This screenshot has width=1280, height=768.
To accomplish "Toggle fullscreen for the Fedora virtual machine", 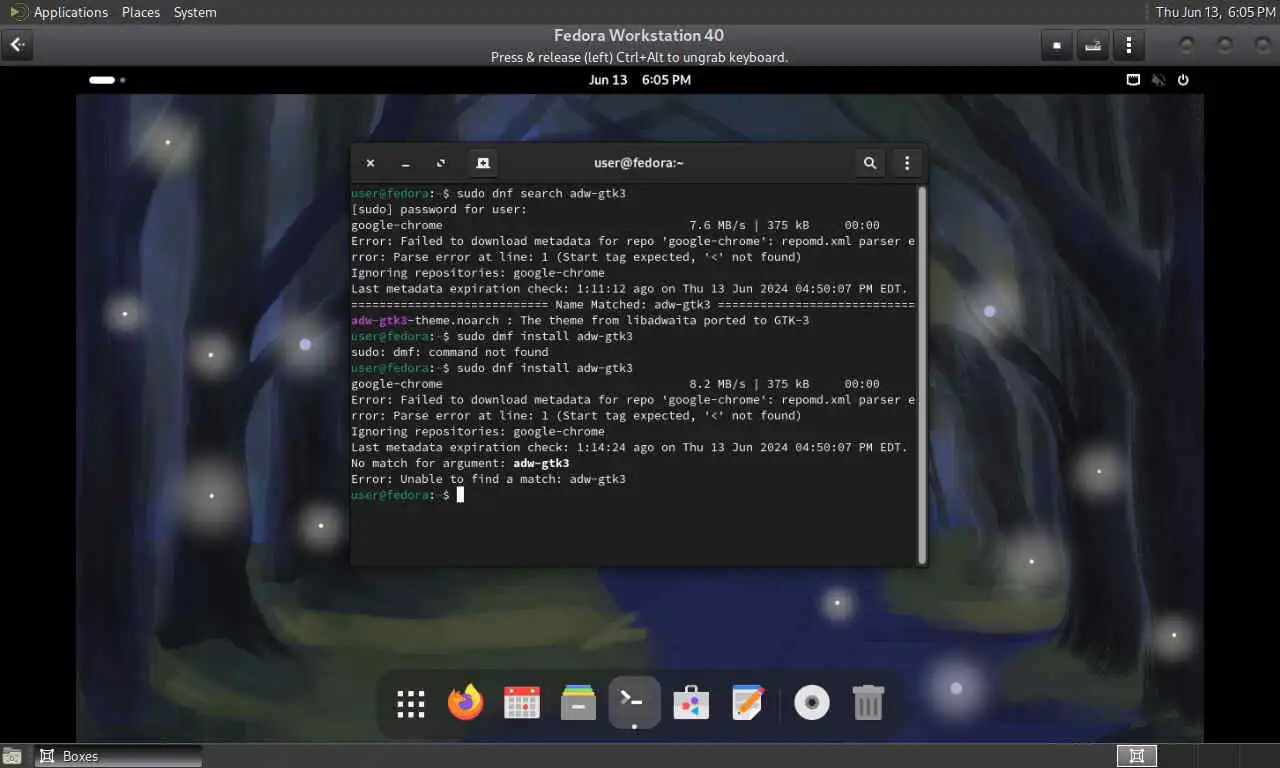I will pos(1057,45).
